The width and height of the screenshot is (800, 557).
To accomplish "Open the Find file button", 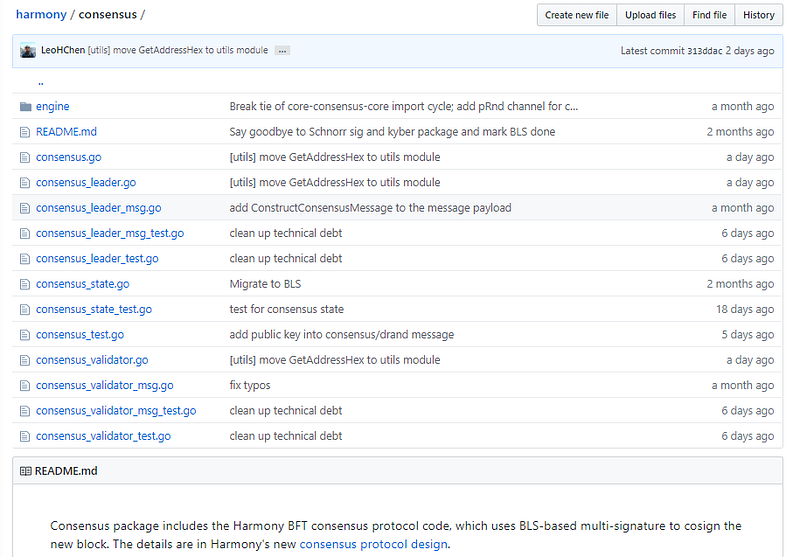I will pos(709,15).
